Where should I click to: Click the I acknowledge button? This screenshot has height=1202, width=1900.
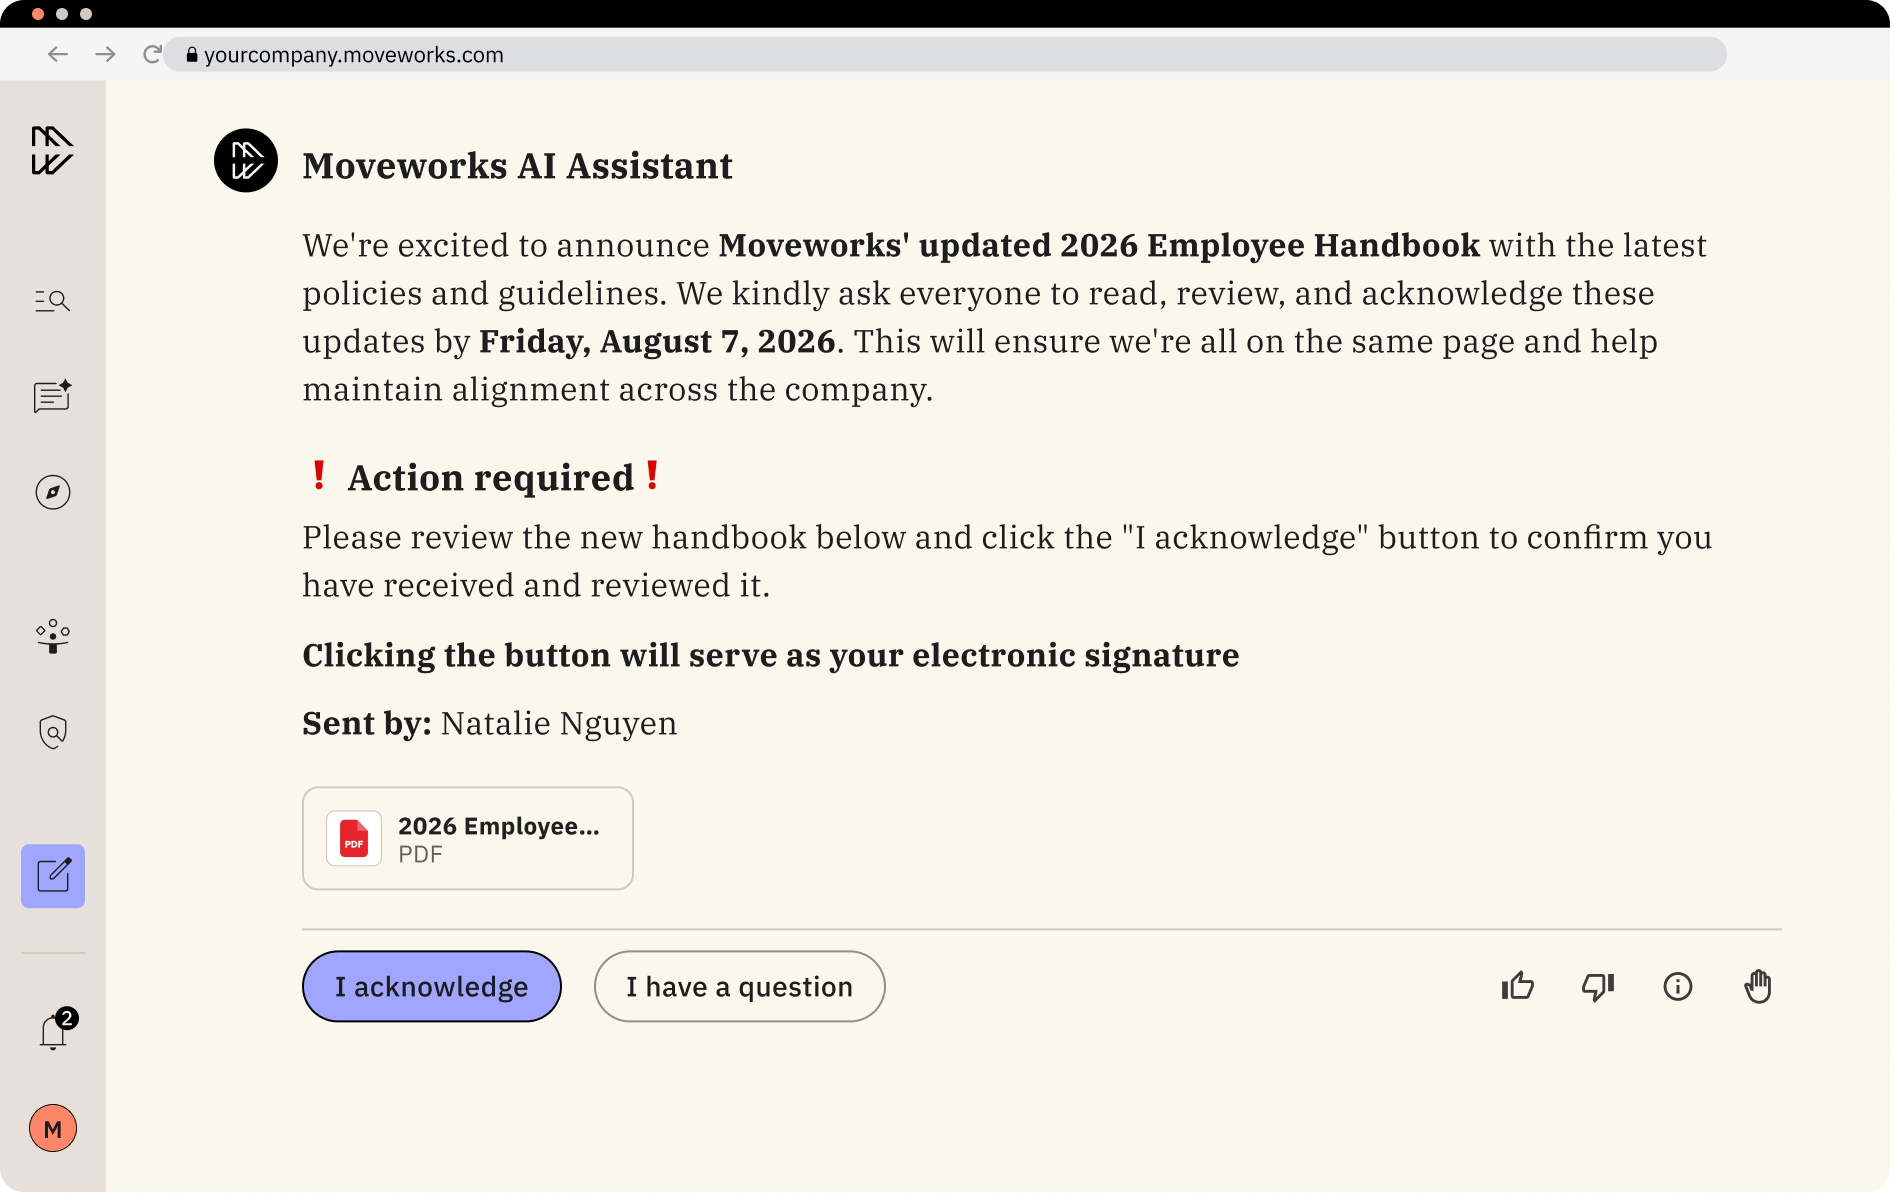[x=432, y=987]
